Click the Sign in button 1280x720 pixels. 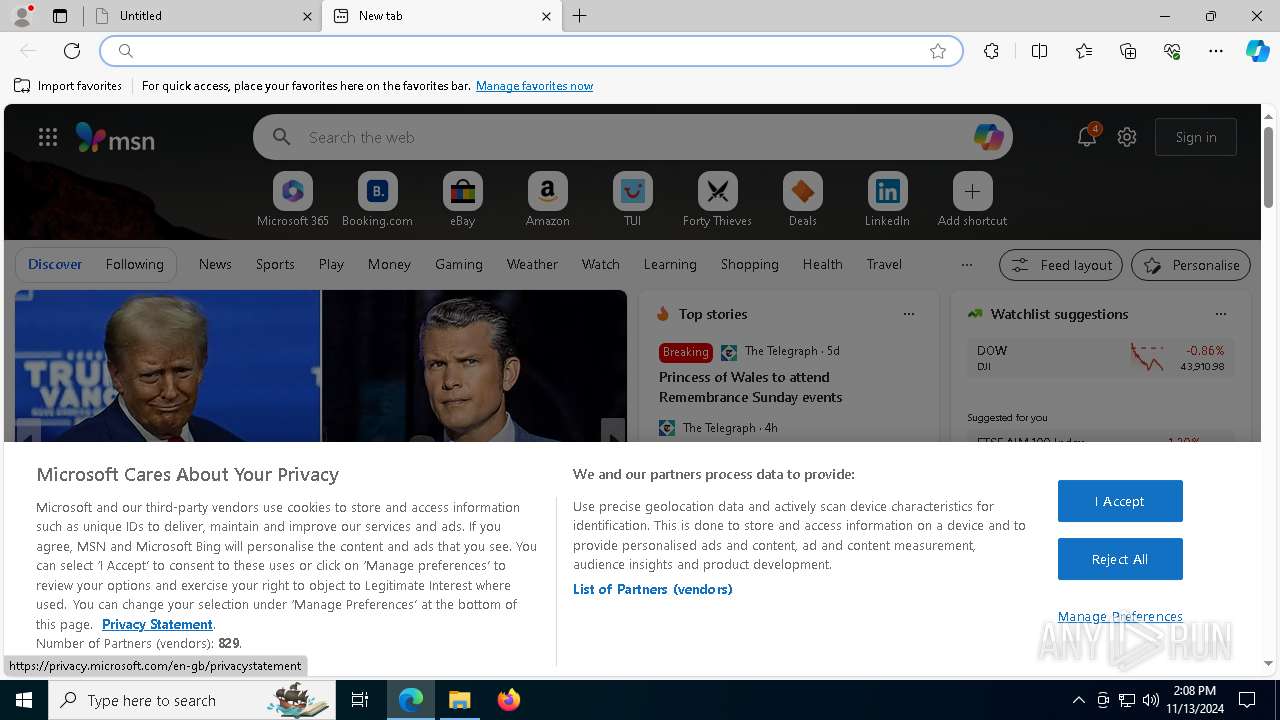(1196, 137)
